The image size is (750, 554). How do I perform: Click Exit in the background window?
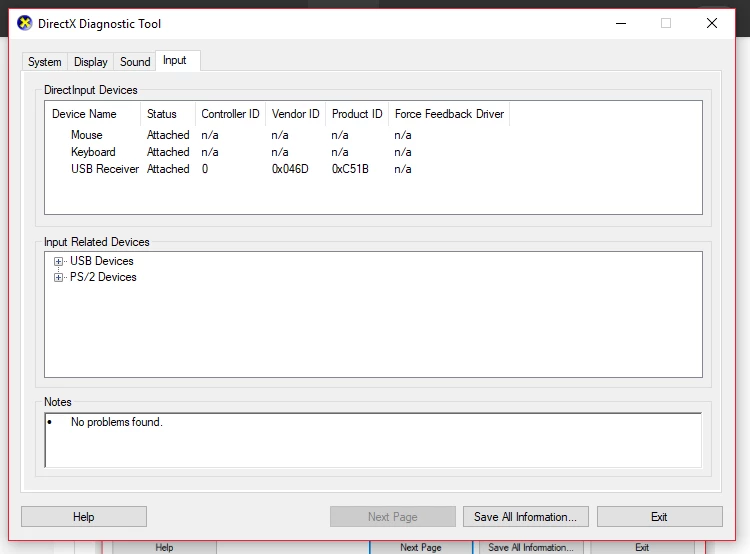pos(642,547)
